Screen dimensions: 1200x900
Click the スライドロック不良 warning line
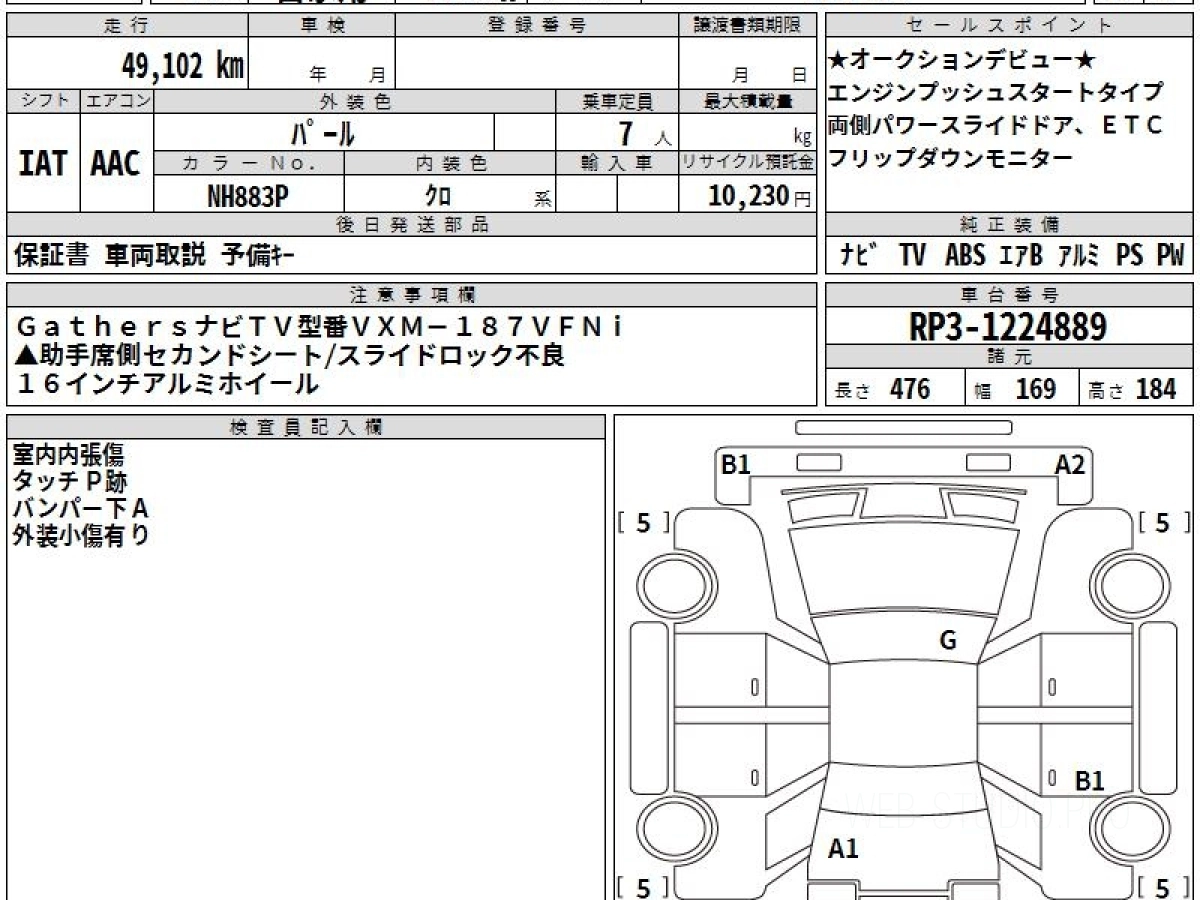pos(290,355)
